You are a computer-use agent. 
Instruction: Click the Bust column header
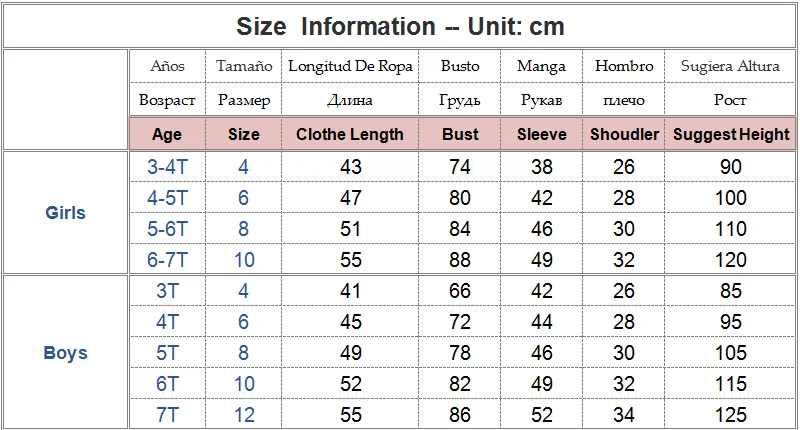click(x=460, y=134)
